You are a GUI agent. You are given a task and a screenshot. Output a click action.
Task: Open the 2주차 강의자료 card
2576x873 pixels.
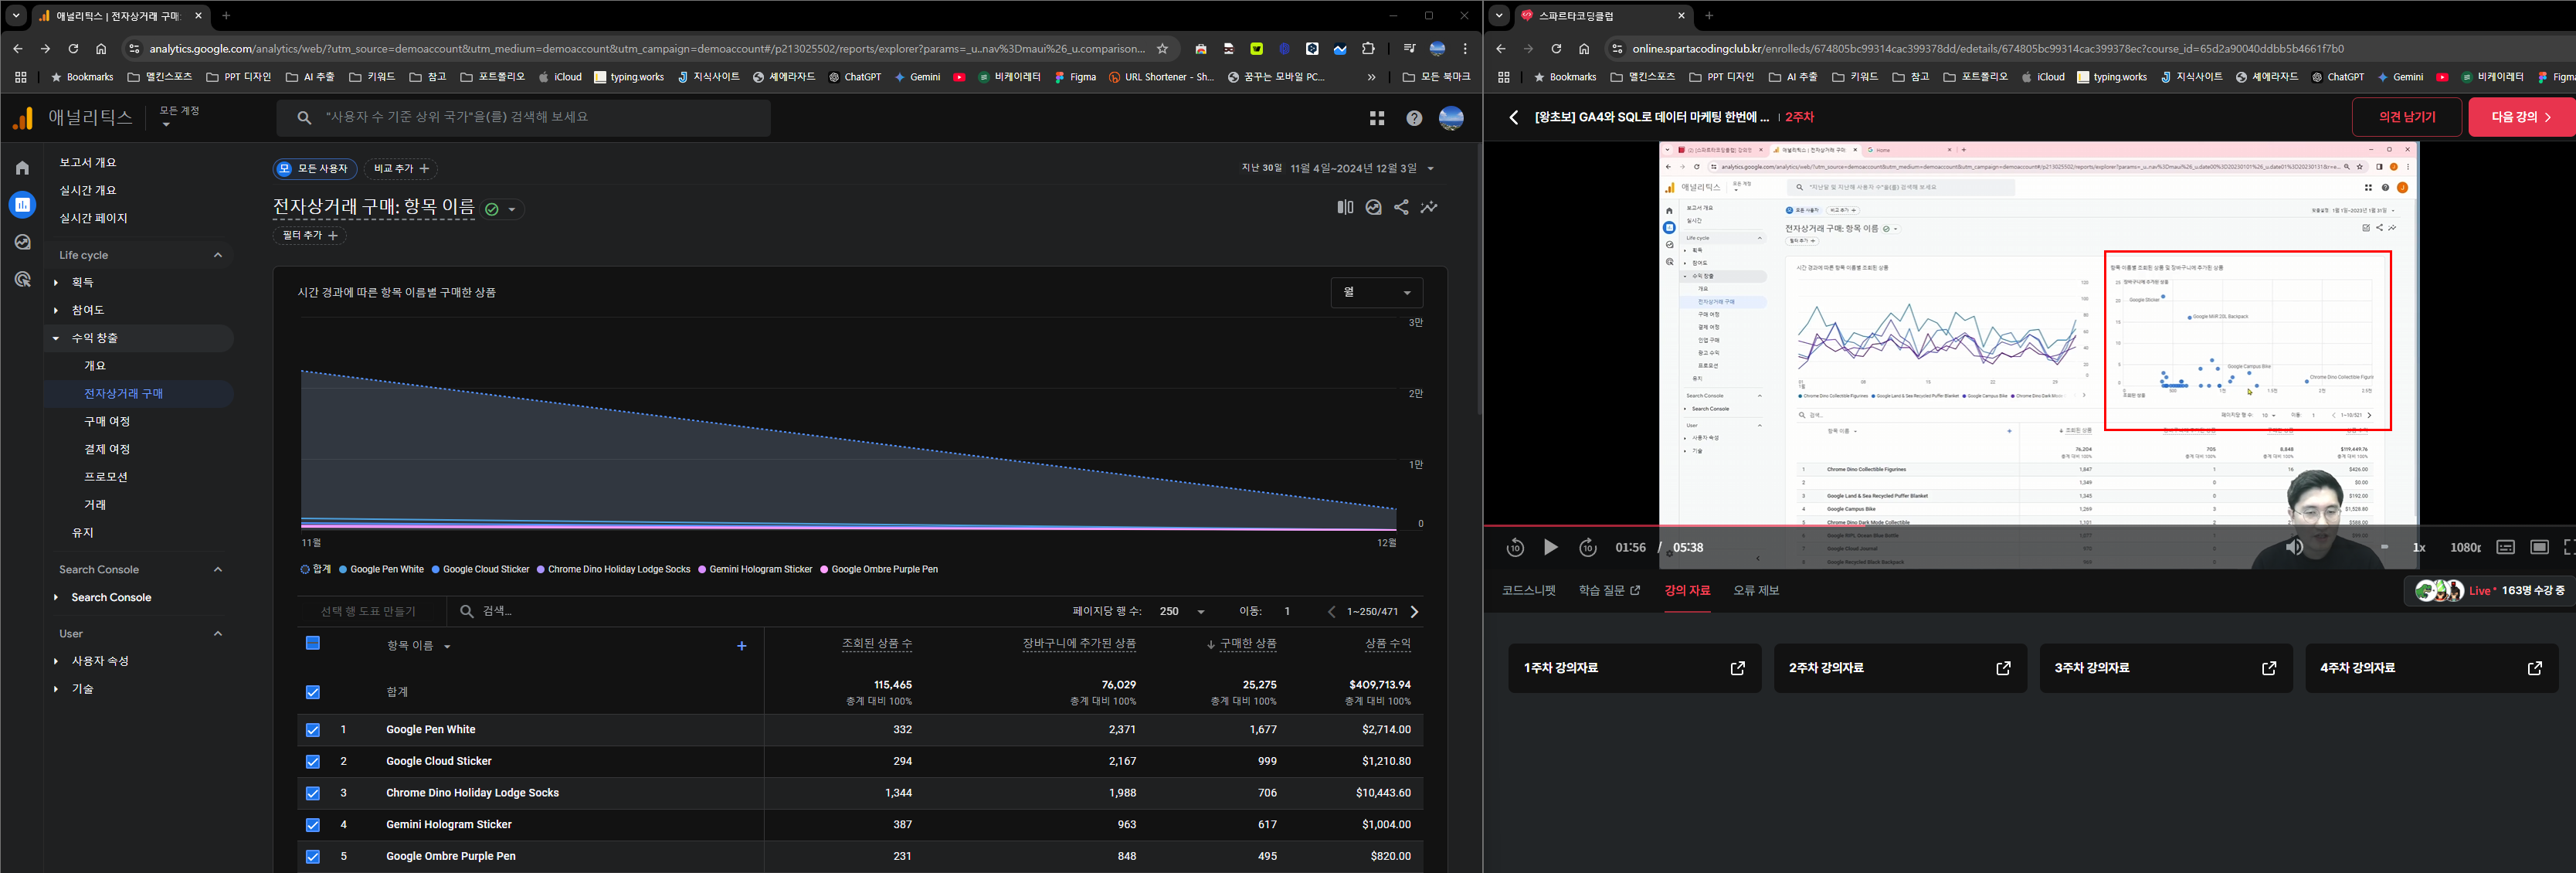click(x=1900, y=668)
